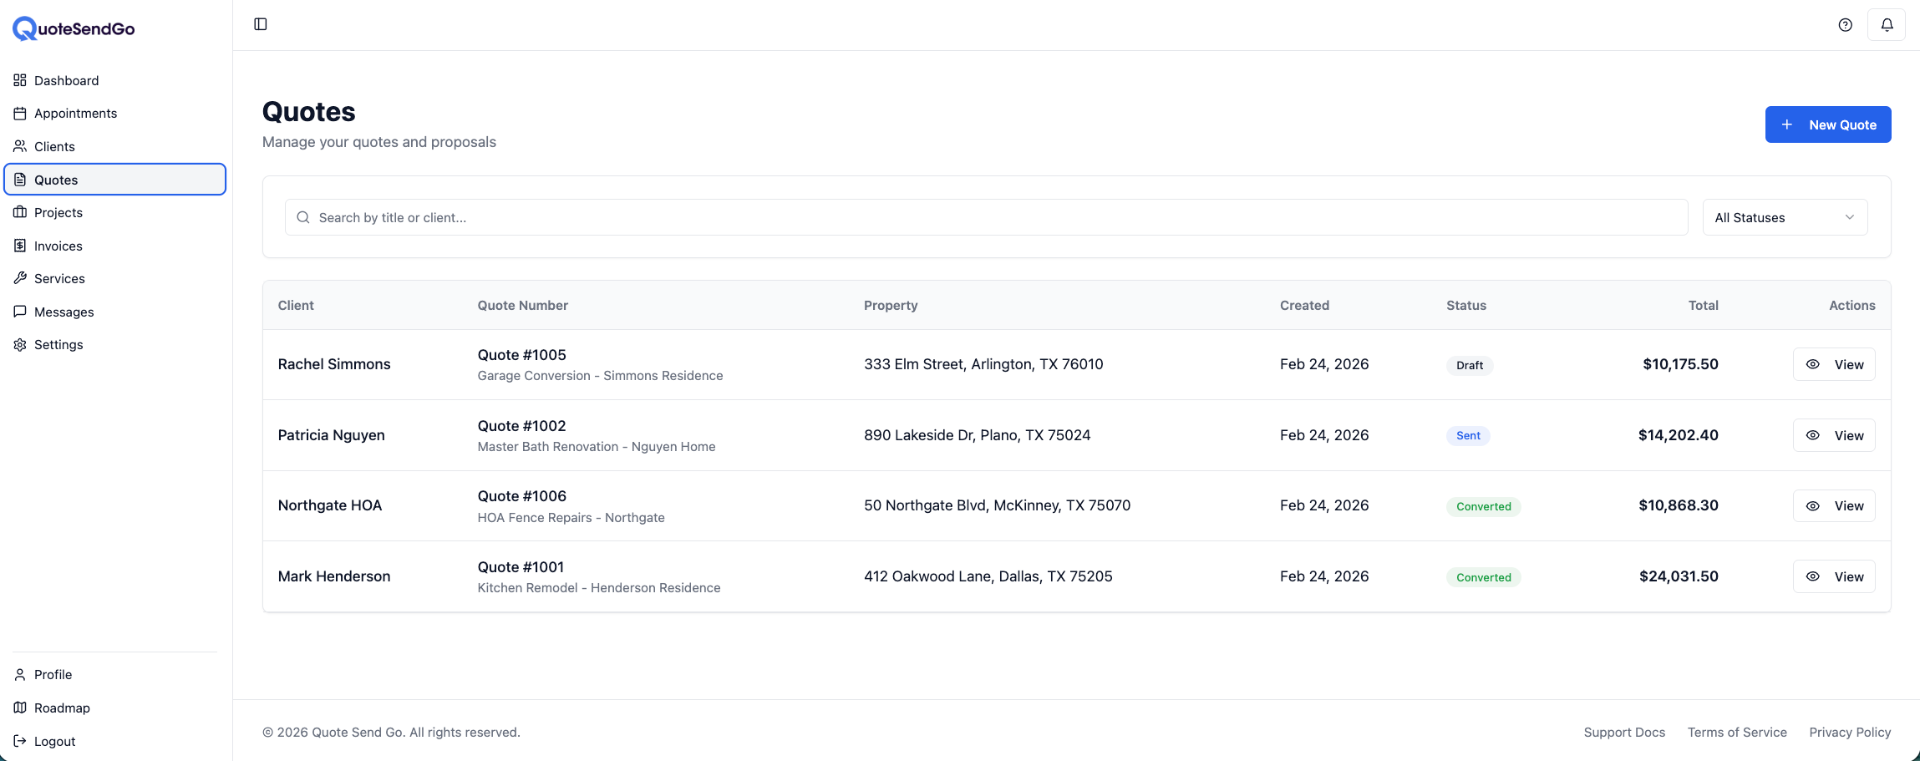Navigate to Messages in the sidebar
The image size is (1920, 761).
click(x=64, y=312)
